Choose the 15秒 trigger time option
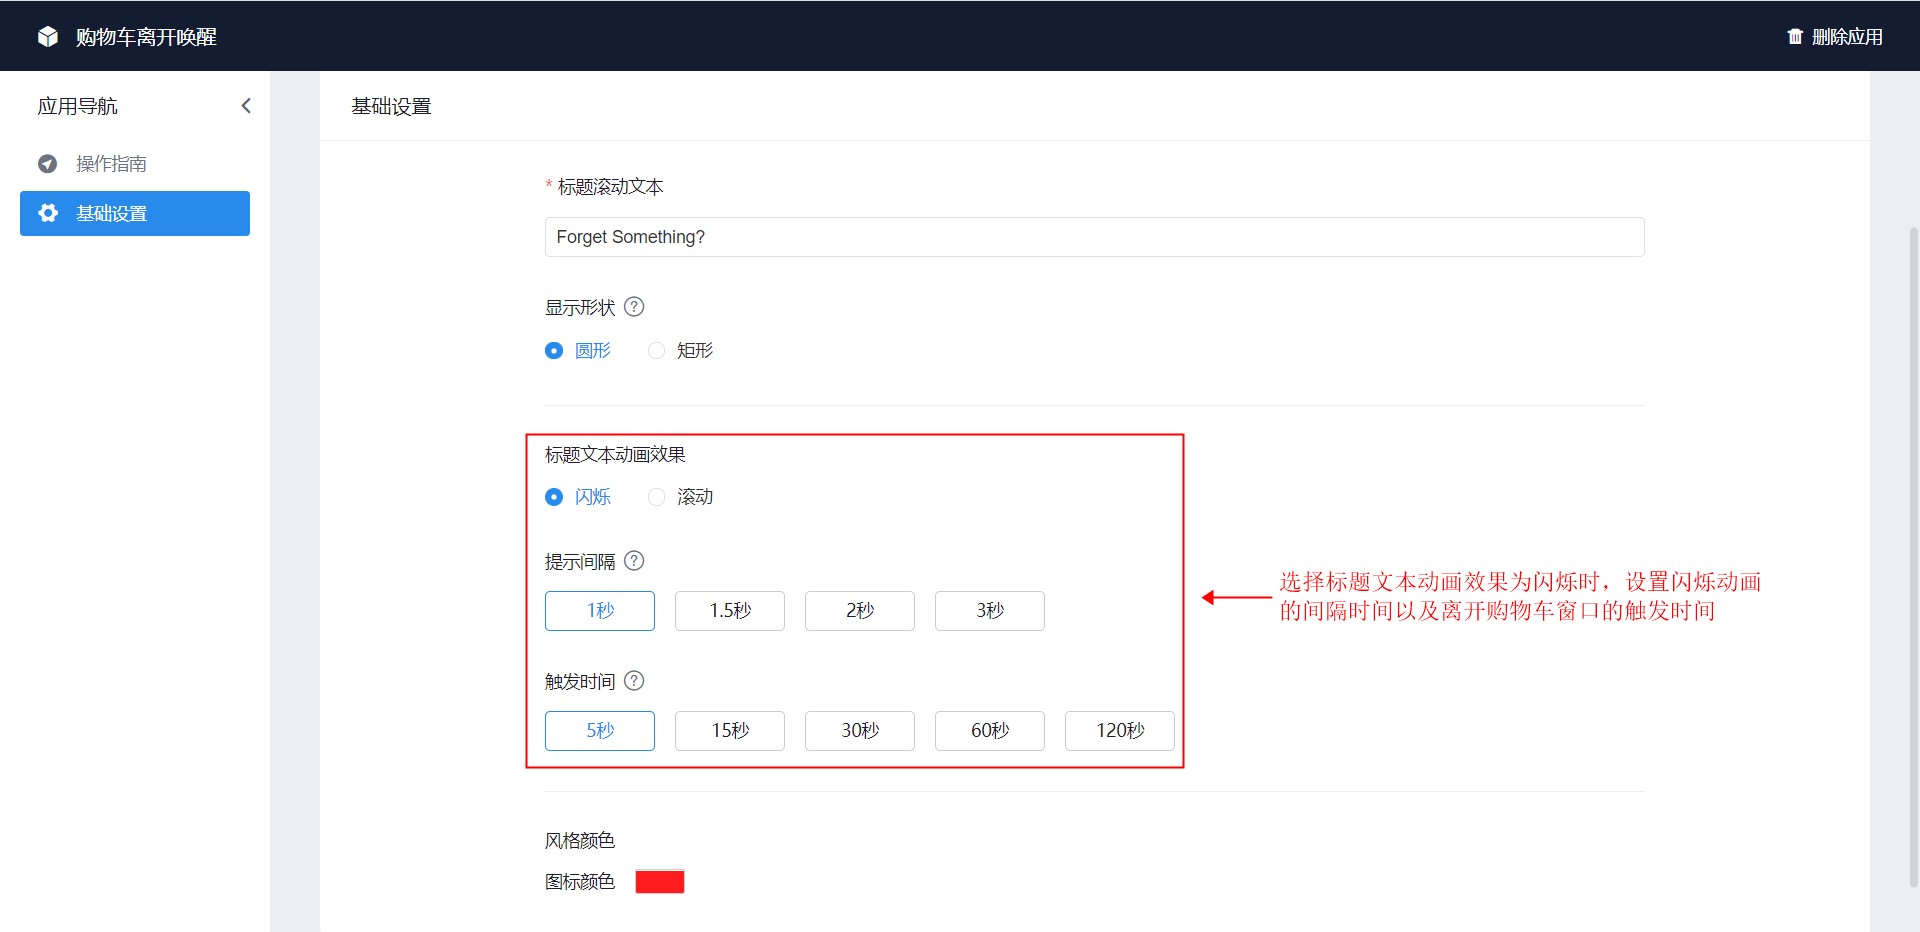The width and height of the screenshot is (1920, 932). point(730,731)
